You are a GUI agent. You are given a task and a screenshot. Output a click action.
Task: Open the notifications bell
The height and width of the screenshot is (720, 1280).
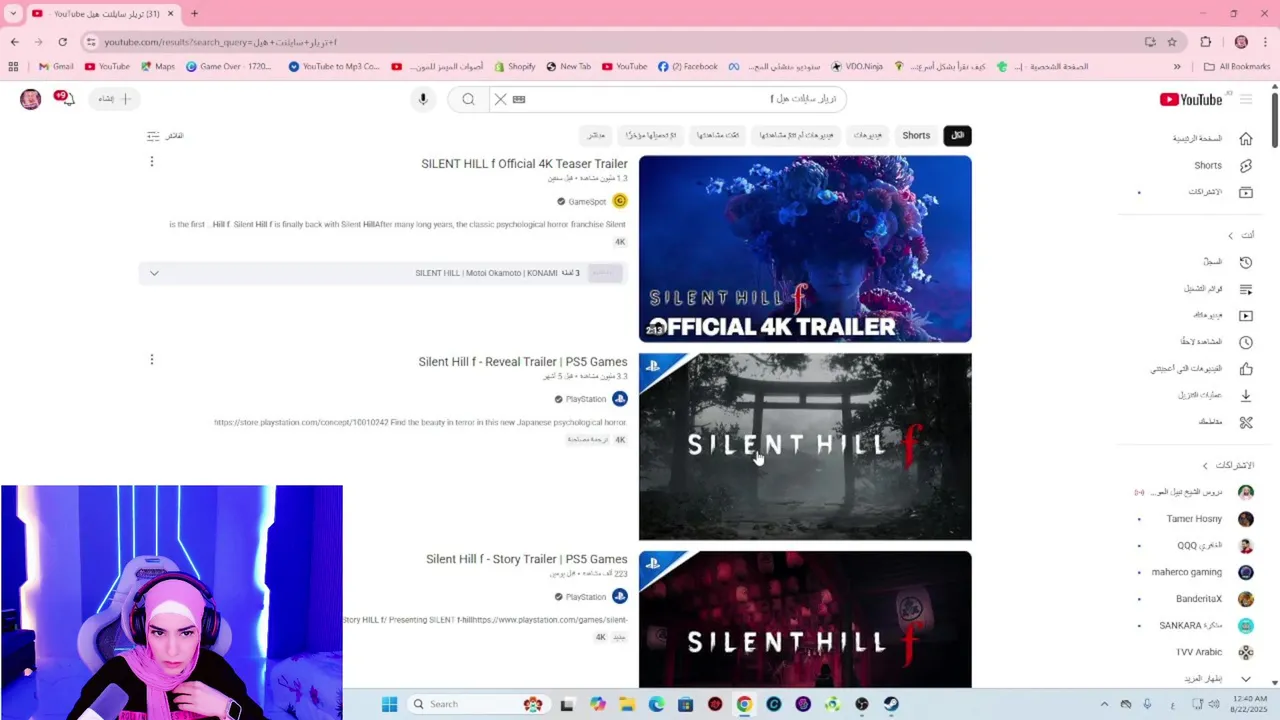pos(66,99)
